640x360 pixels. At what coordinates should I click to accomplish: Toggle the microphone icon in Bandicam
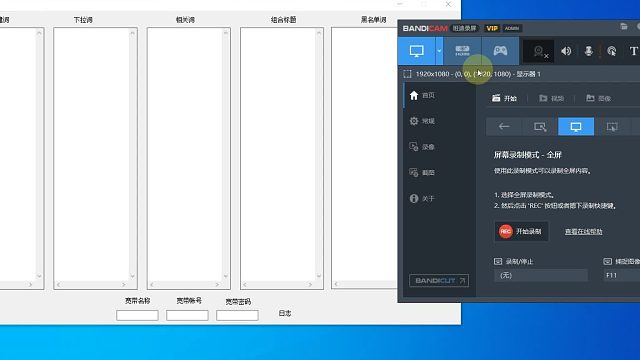tap(589, 51)
